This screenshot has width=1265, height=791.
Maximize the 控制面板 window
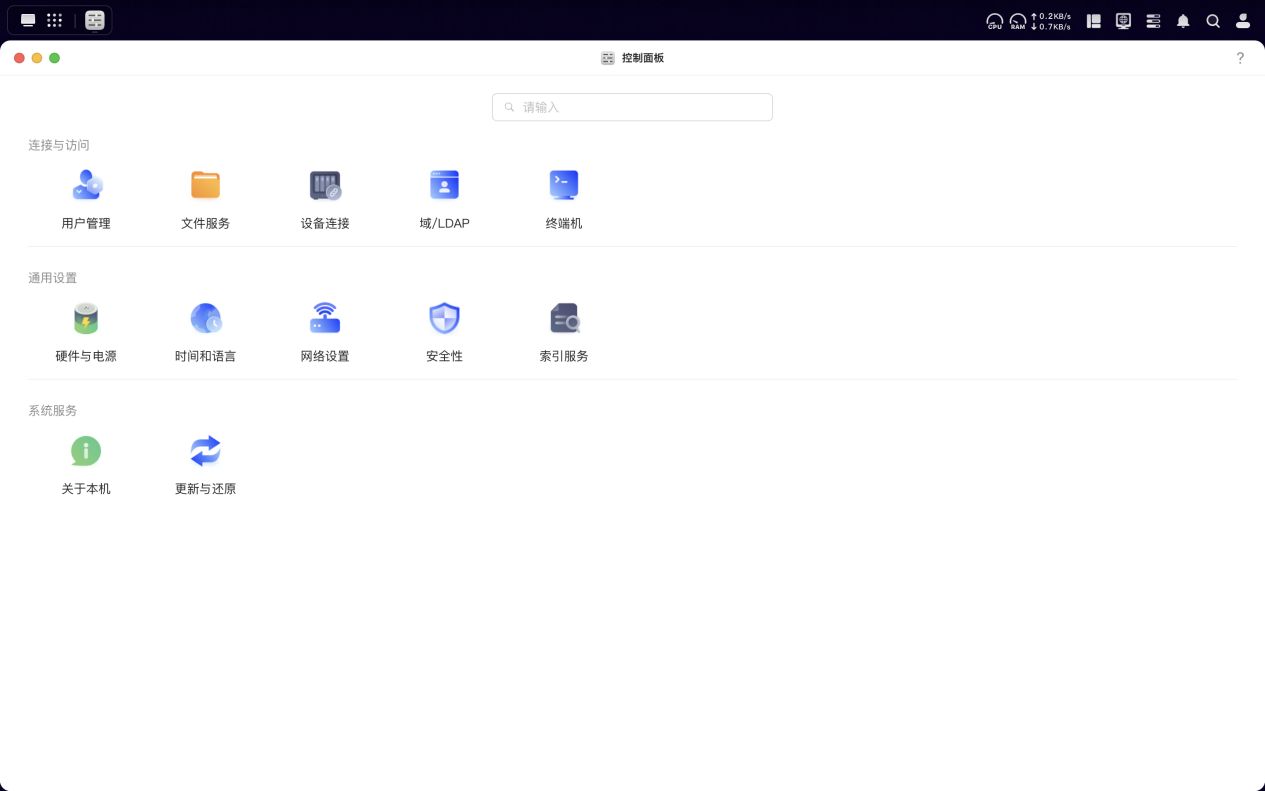point(55,58)
